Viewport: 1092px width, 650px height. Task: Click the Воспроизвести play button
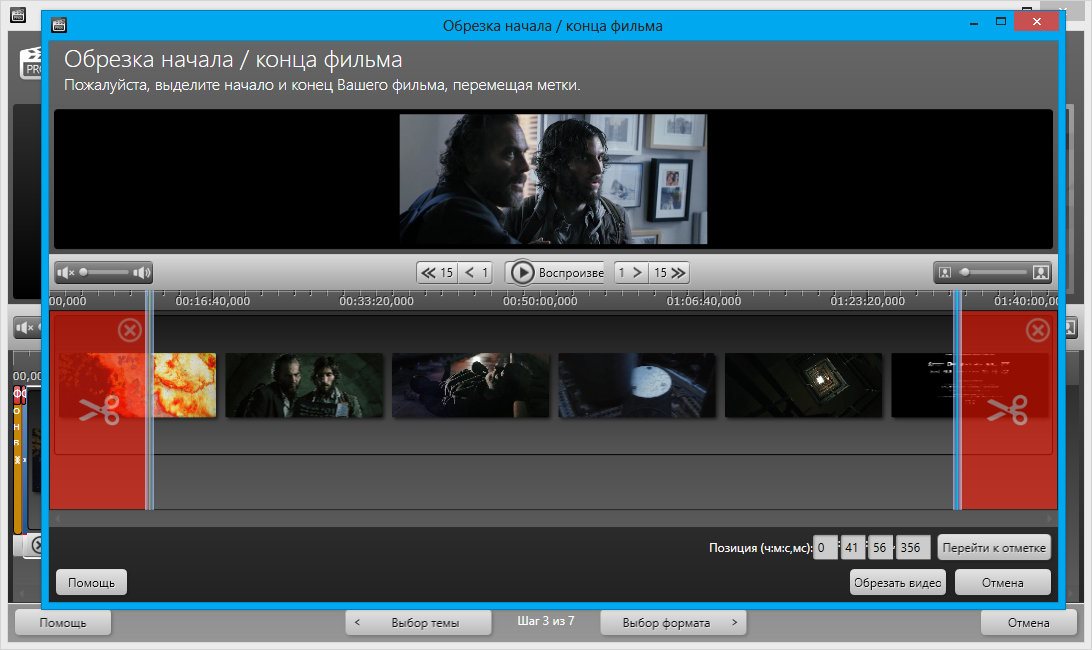(555, 272)
